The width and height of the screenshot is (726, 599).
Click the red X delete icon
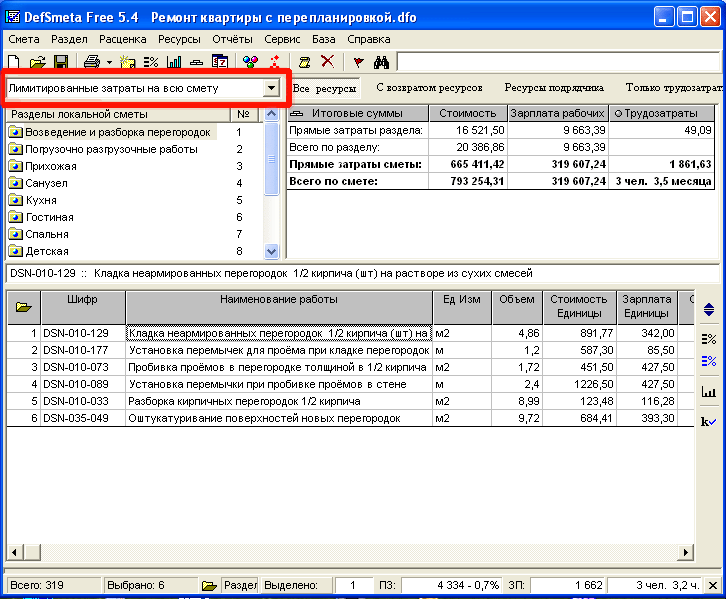pyautogui.click(x=327, y=62)
